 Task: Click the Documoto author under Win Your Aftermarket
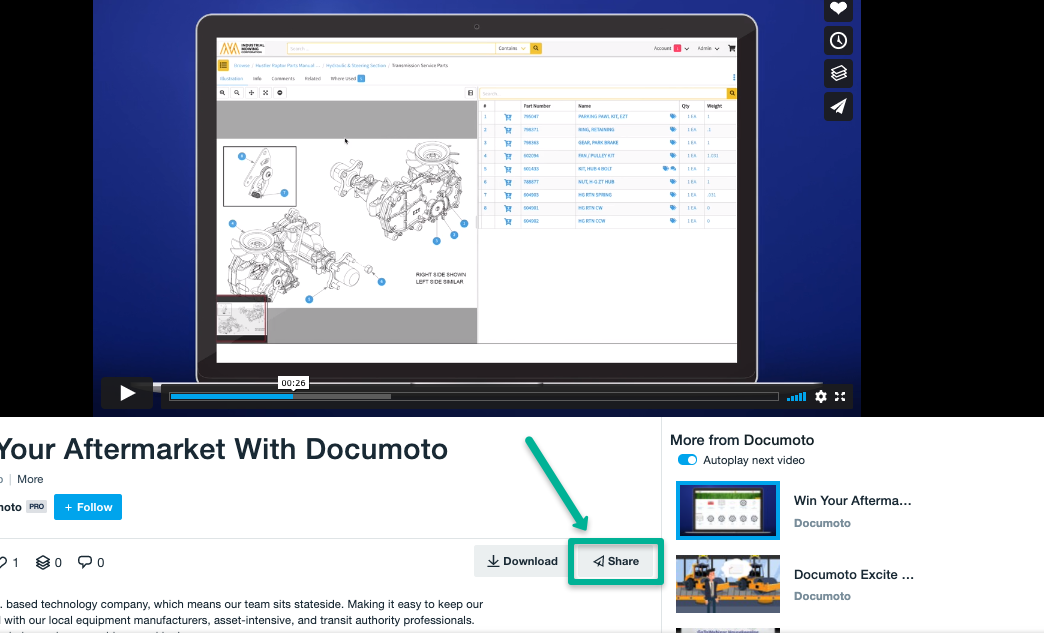click(x=822, y=523)
